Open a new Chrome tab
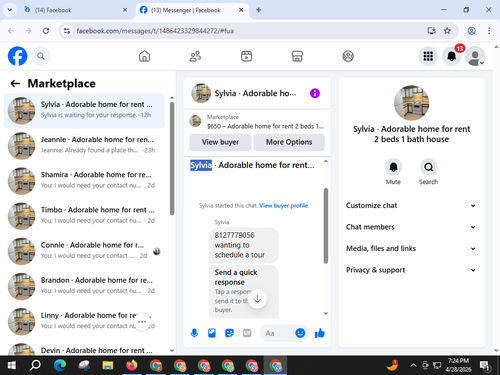This screenshot has width=500, height=375. (x=259, y=10)
